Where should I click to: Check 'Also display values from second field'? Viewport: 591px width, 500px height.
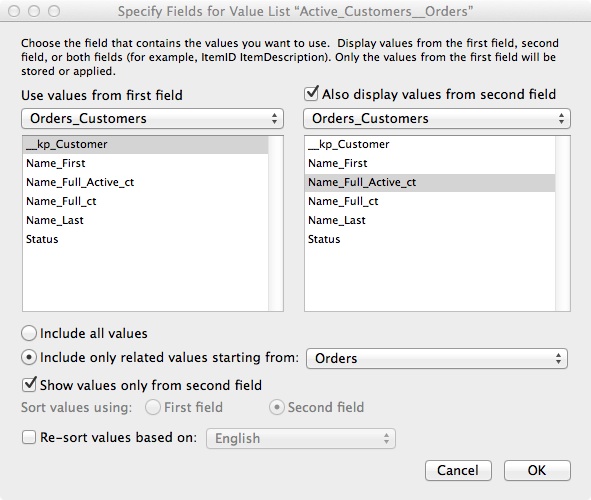click(311, 94)
